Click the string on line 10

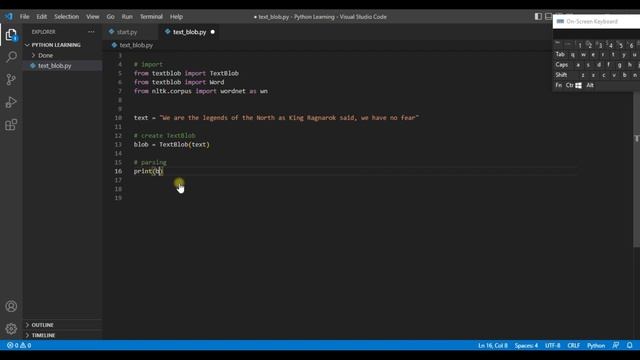click(x=289, y=118)
